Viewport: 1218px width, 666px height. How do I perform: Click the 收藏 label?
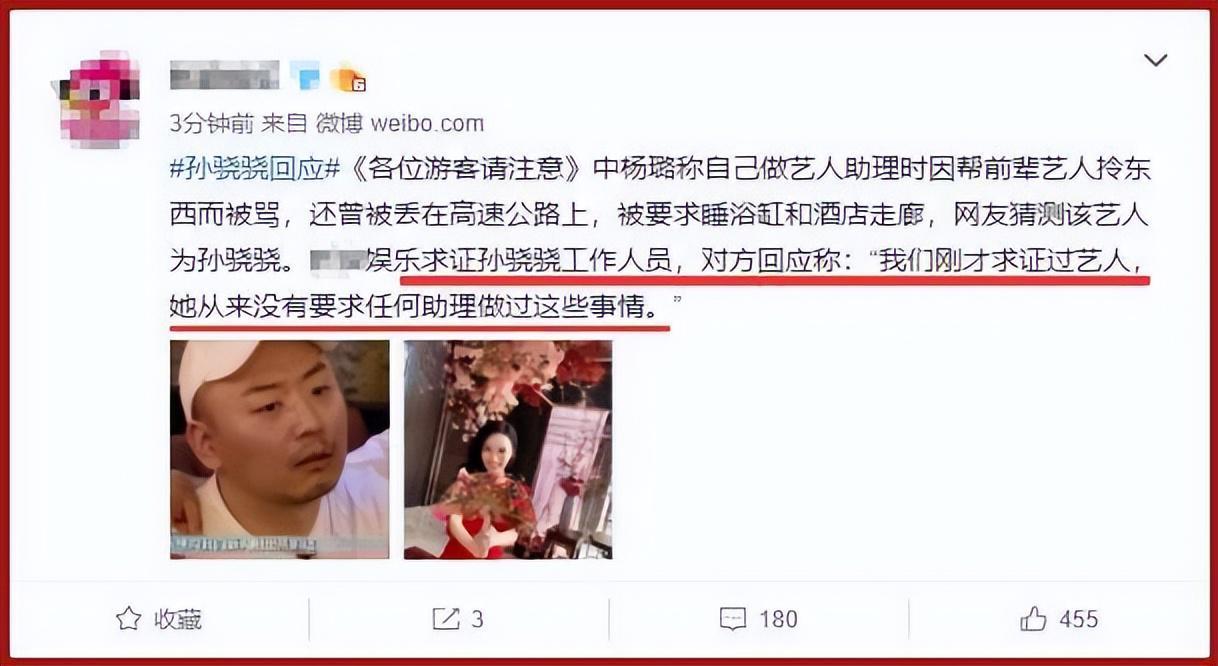click(x=177, y=619)
